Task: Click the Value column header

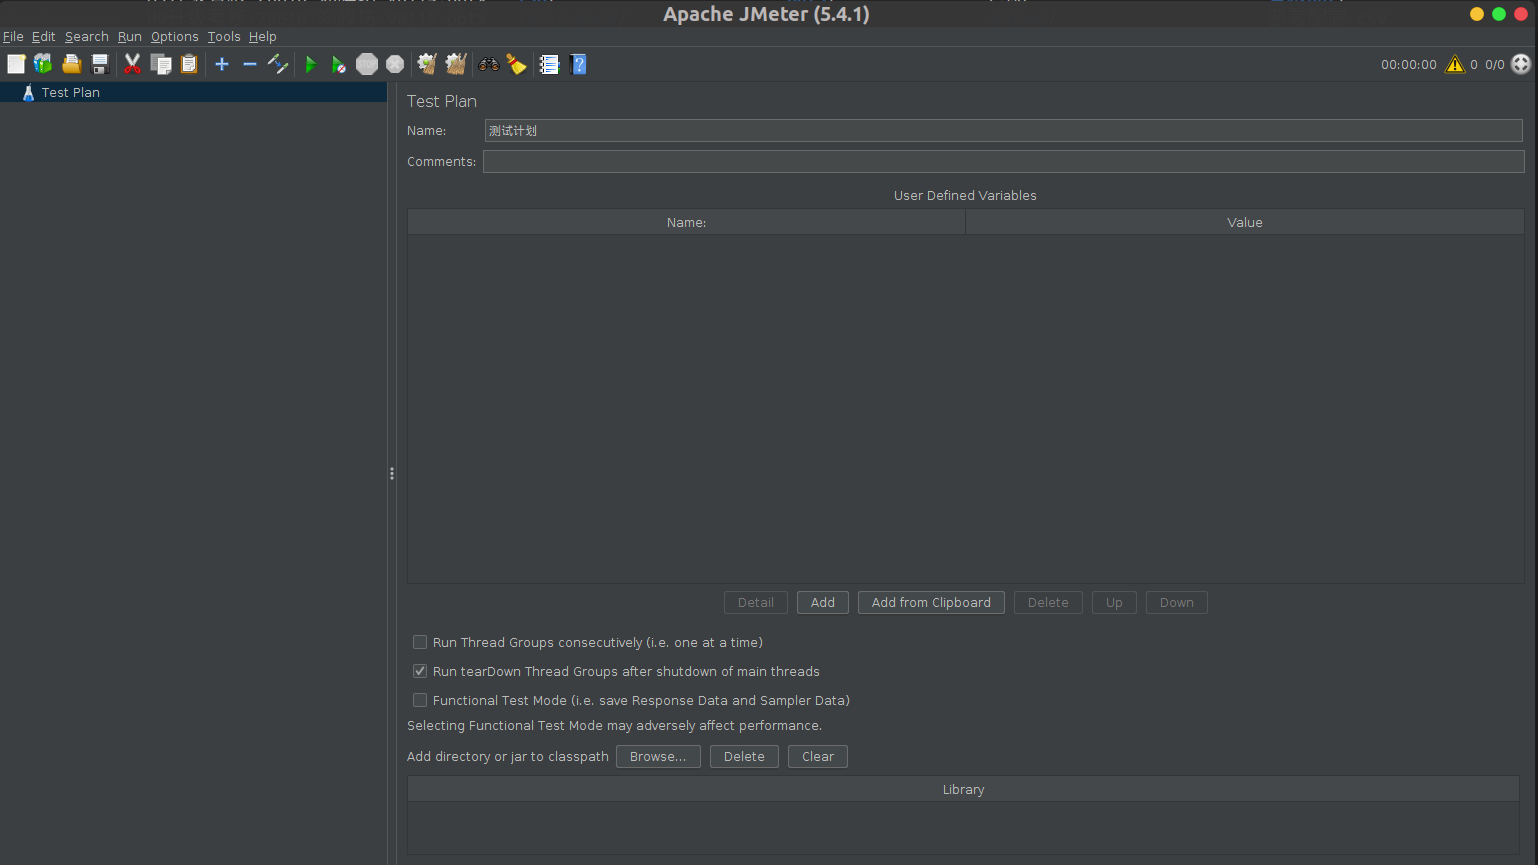Action: [x=1245, y=222]
